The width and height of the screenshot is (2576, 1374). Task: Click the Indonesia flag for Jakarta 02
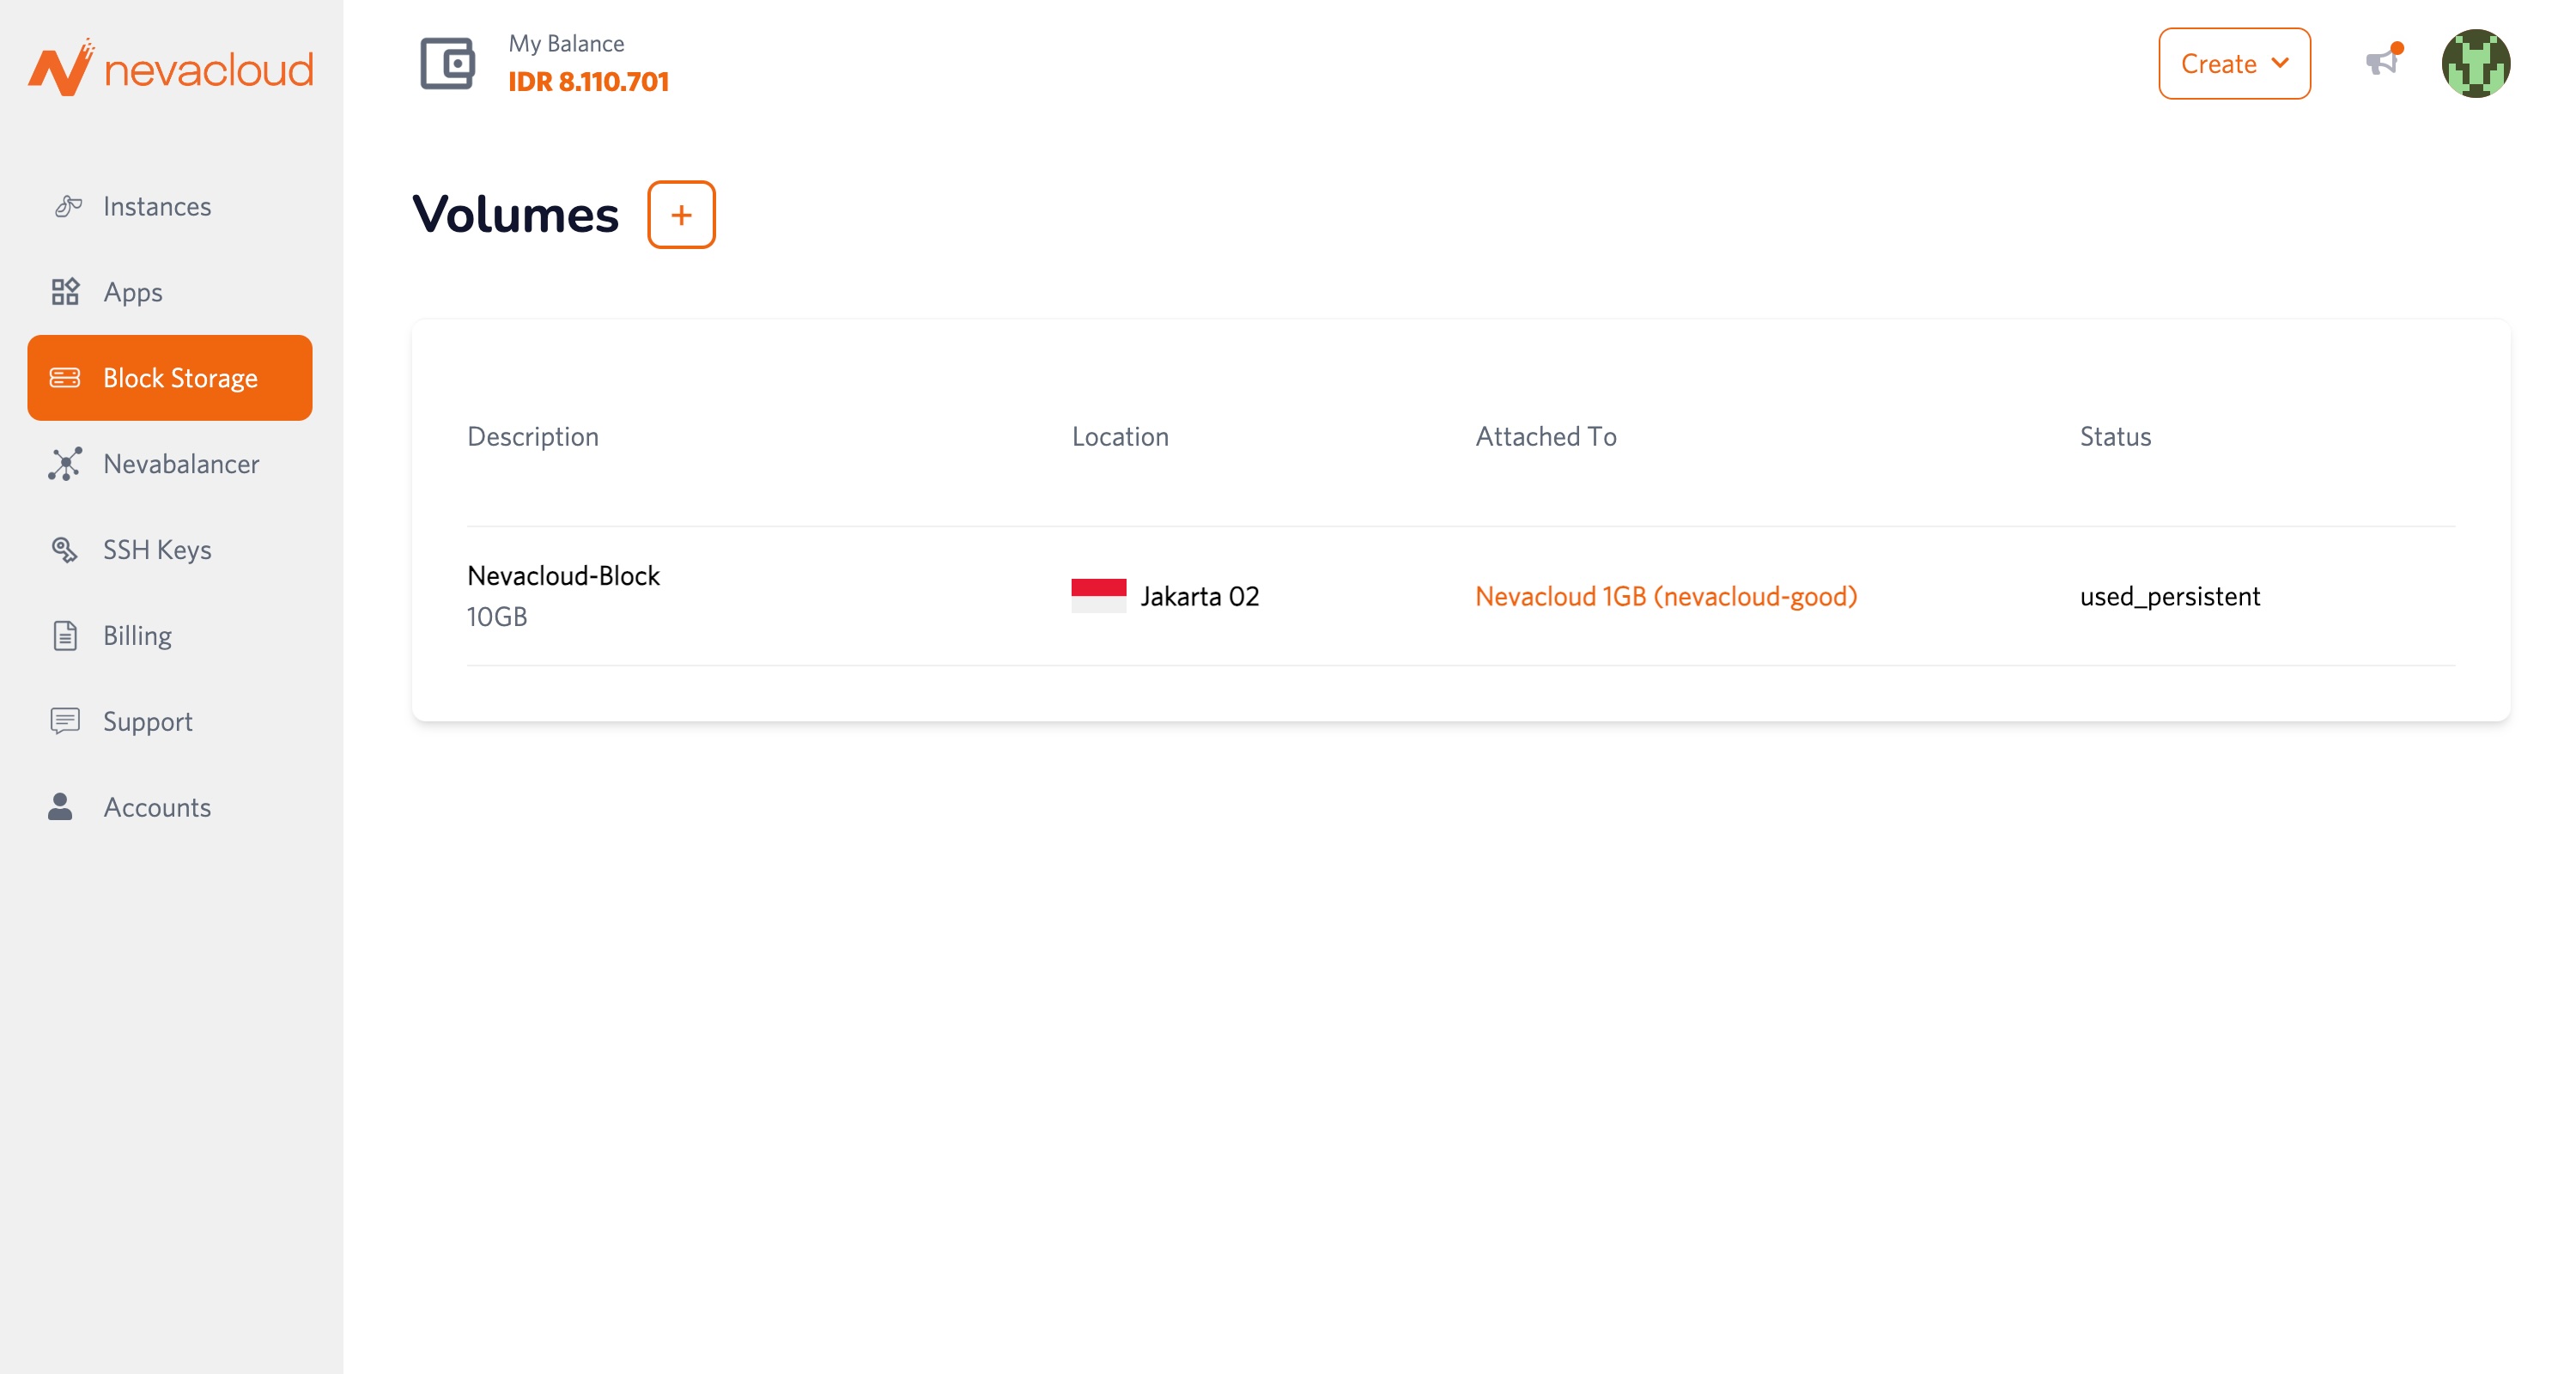(1098, 596)
